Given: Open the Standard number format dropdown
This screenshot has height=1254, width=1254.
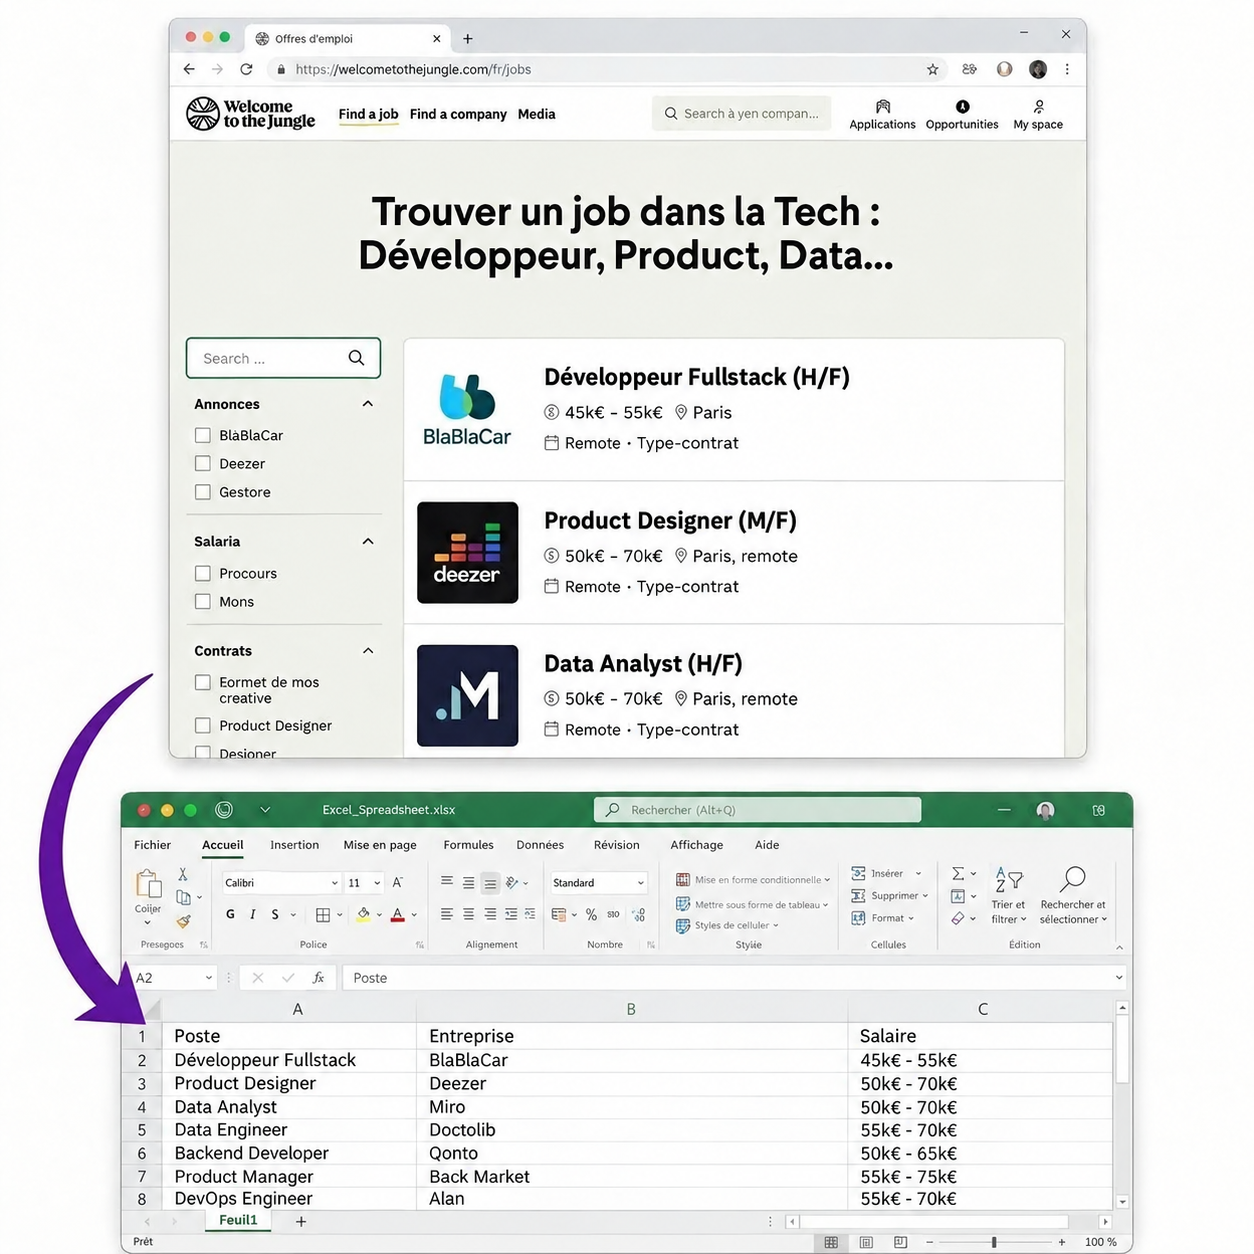Looking at the screenshot, I should click(640, 883).
